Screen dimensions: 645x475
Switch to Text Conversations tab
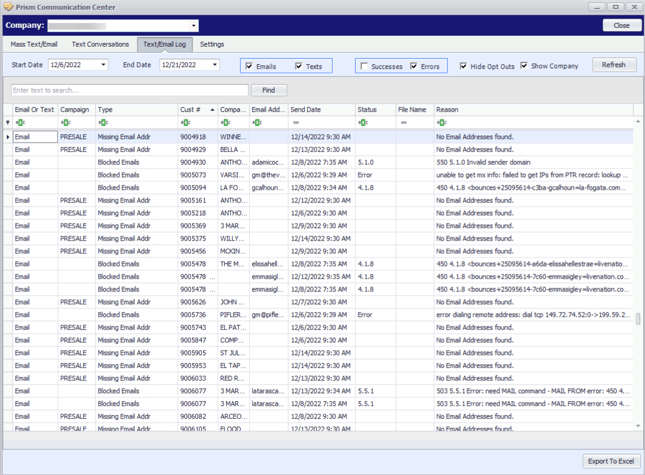click(100, 44)
